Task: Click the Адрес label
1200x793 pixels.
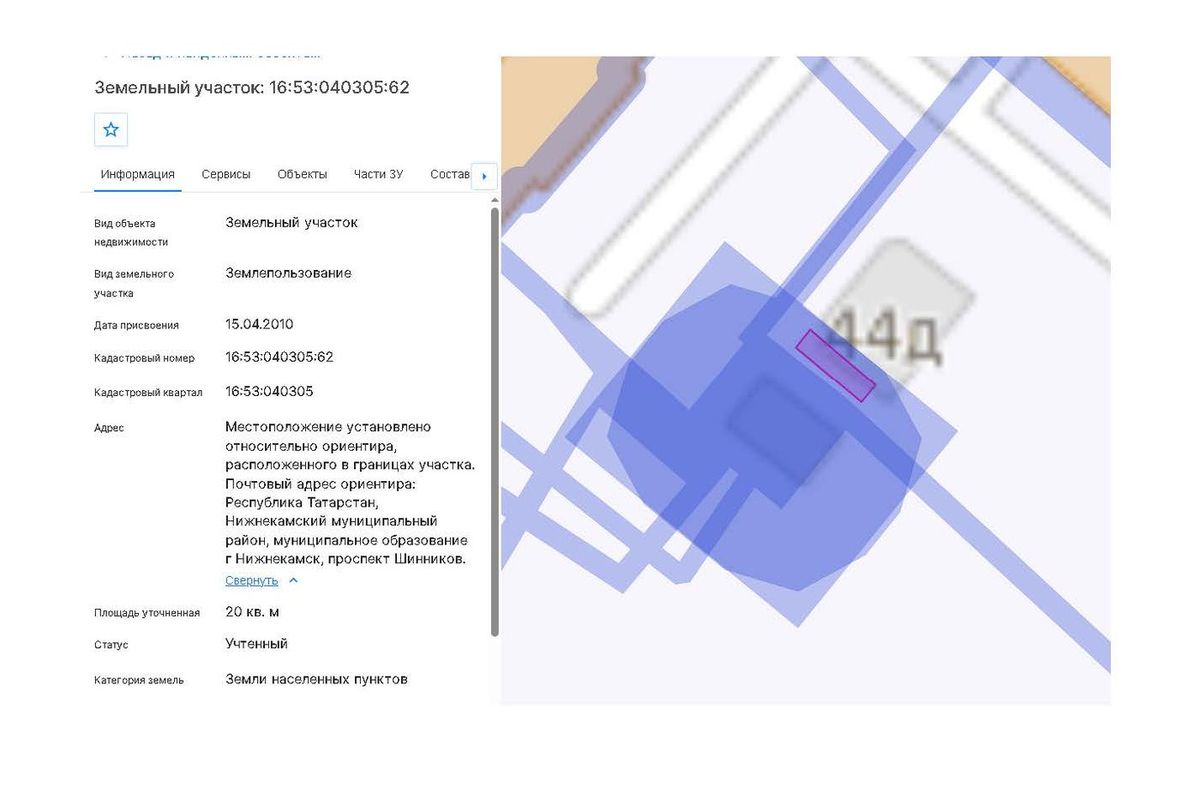Action: (x=109, y=428)
